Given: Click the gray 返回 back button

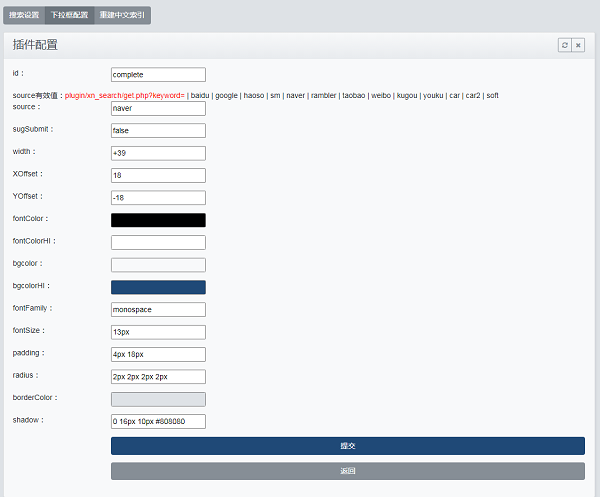Looking at the screenshot, I should click(x=347, y=471).
